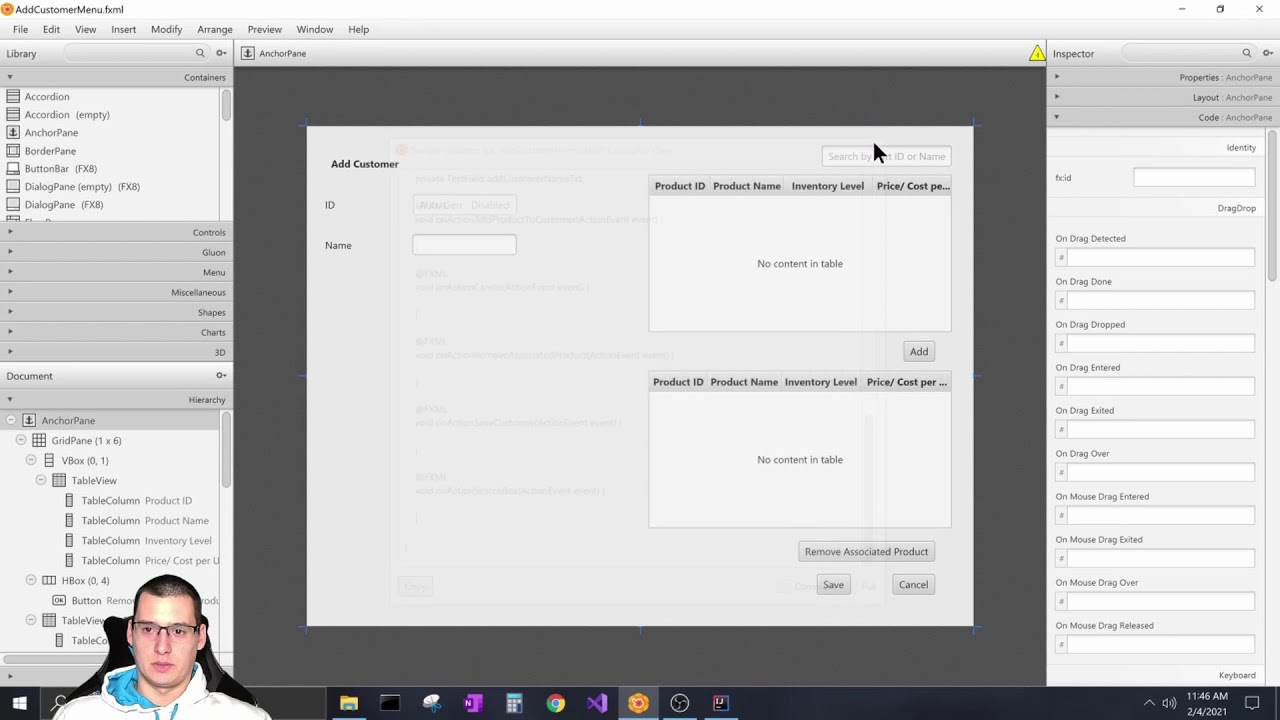This screenshot has width=1280, height=720.
Task: Expand the Layout : AnchorPane inspector section
Action: pos(1163,97)
